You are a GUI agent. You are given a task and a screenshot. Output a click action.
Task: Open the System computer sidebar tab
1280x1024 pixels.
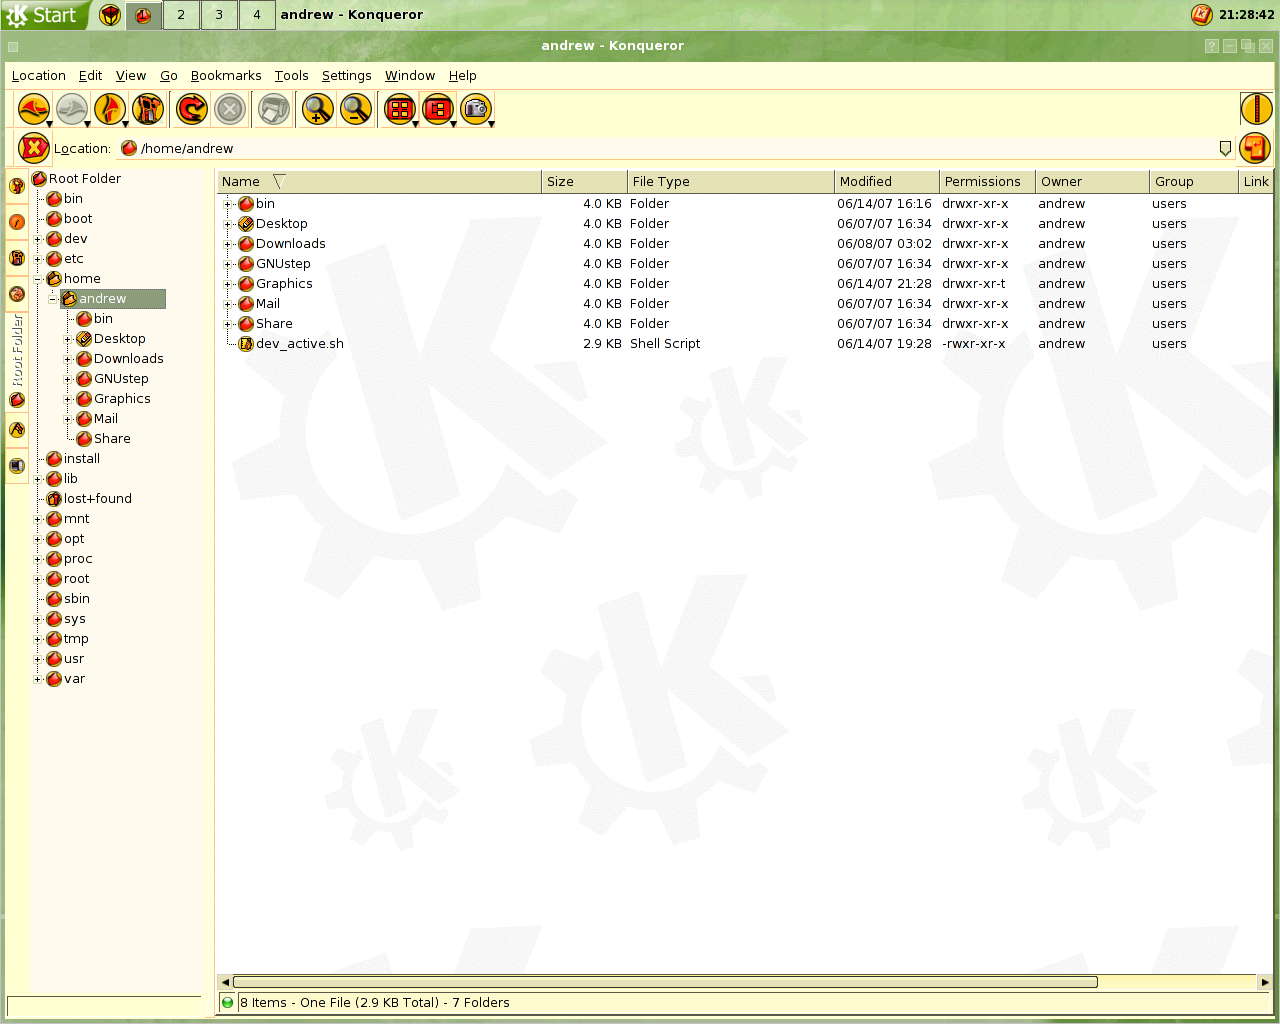17,466
